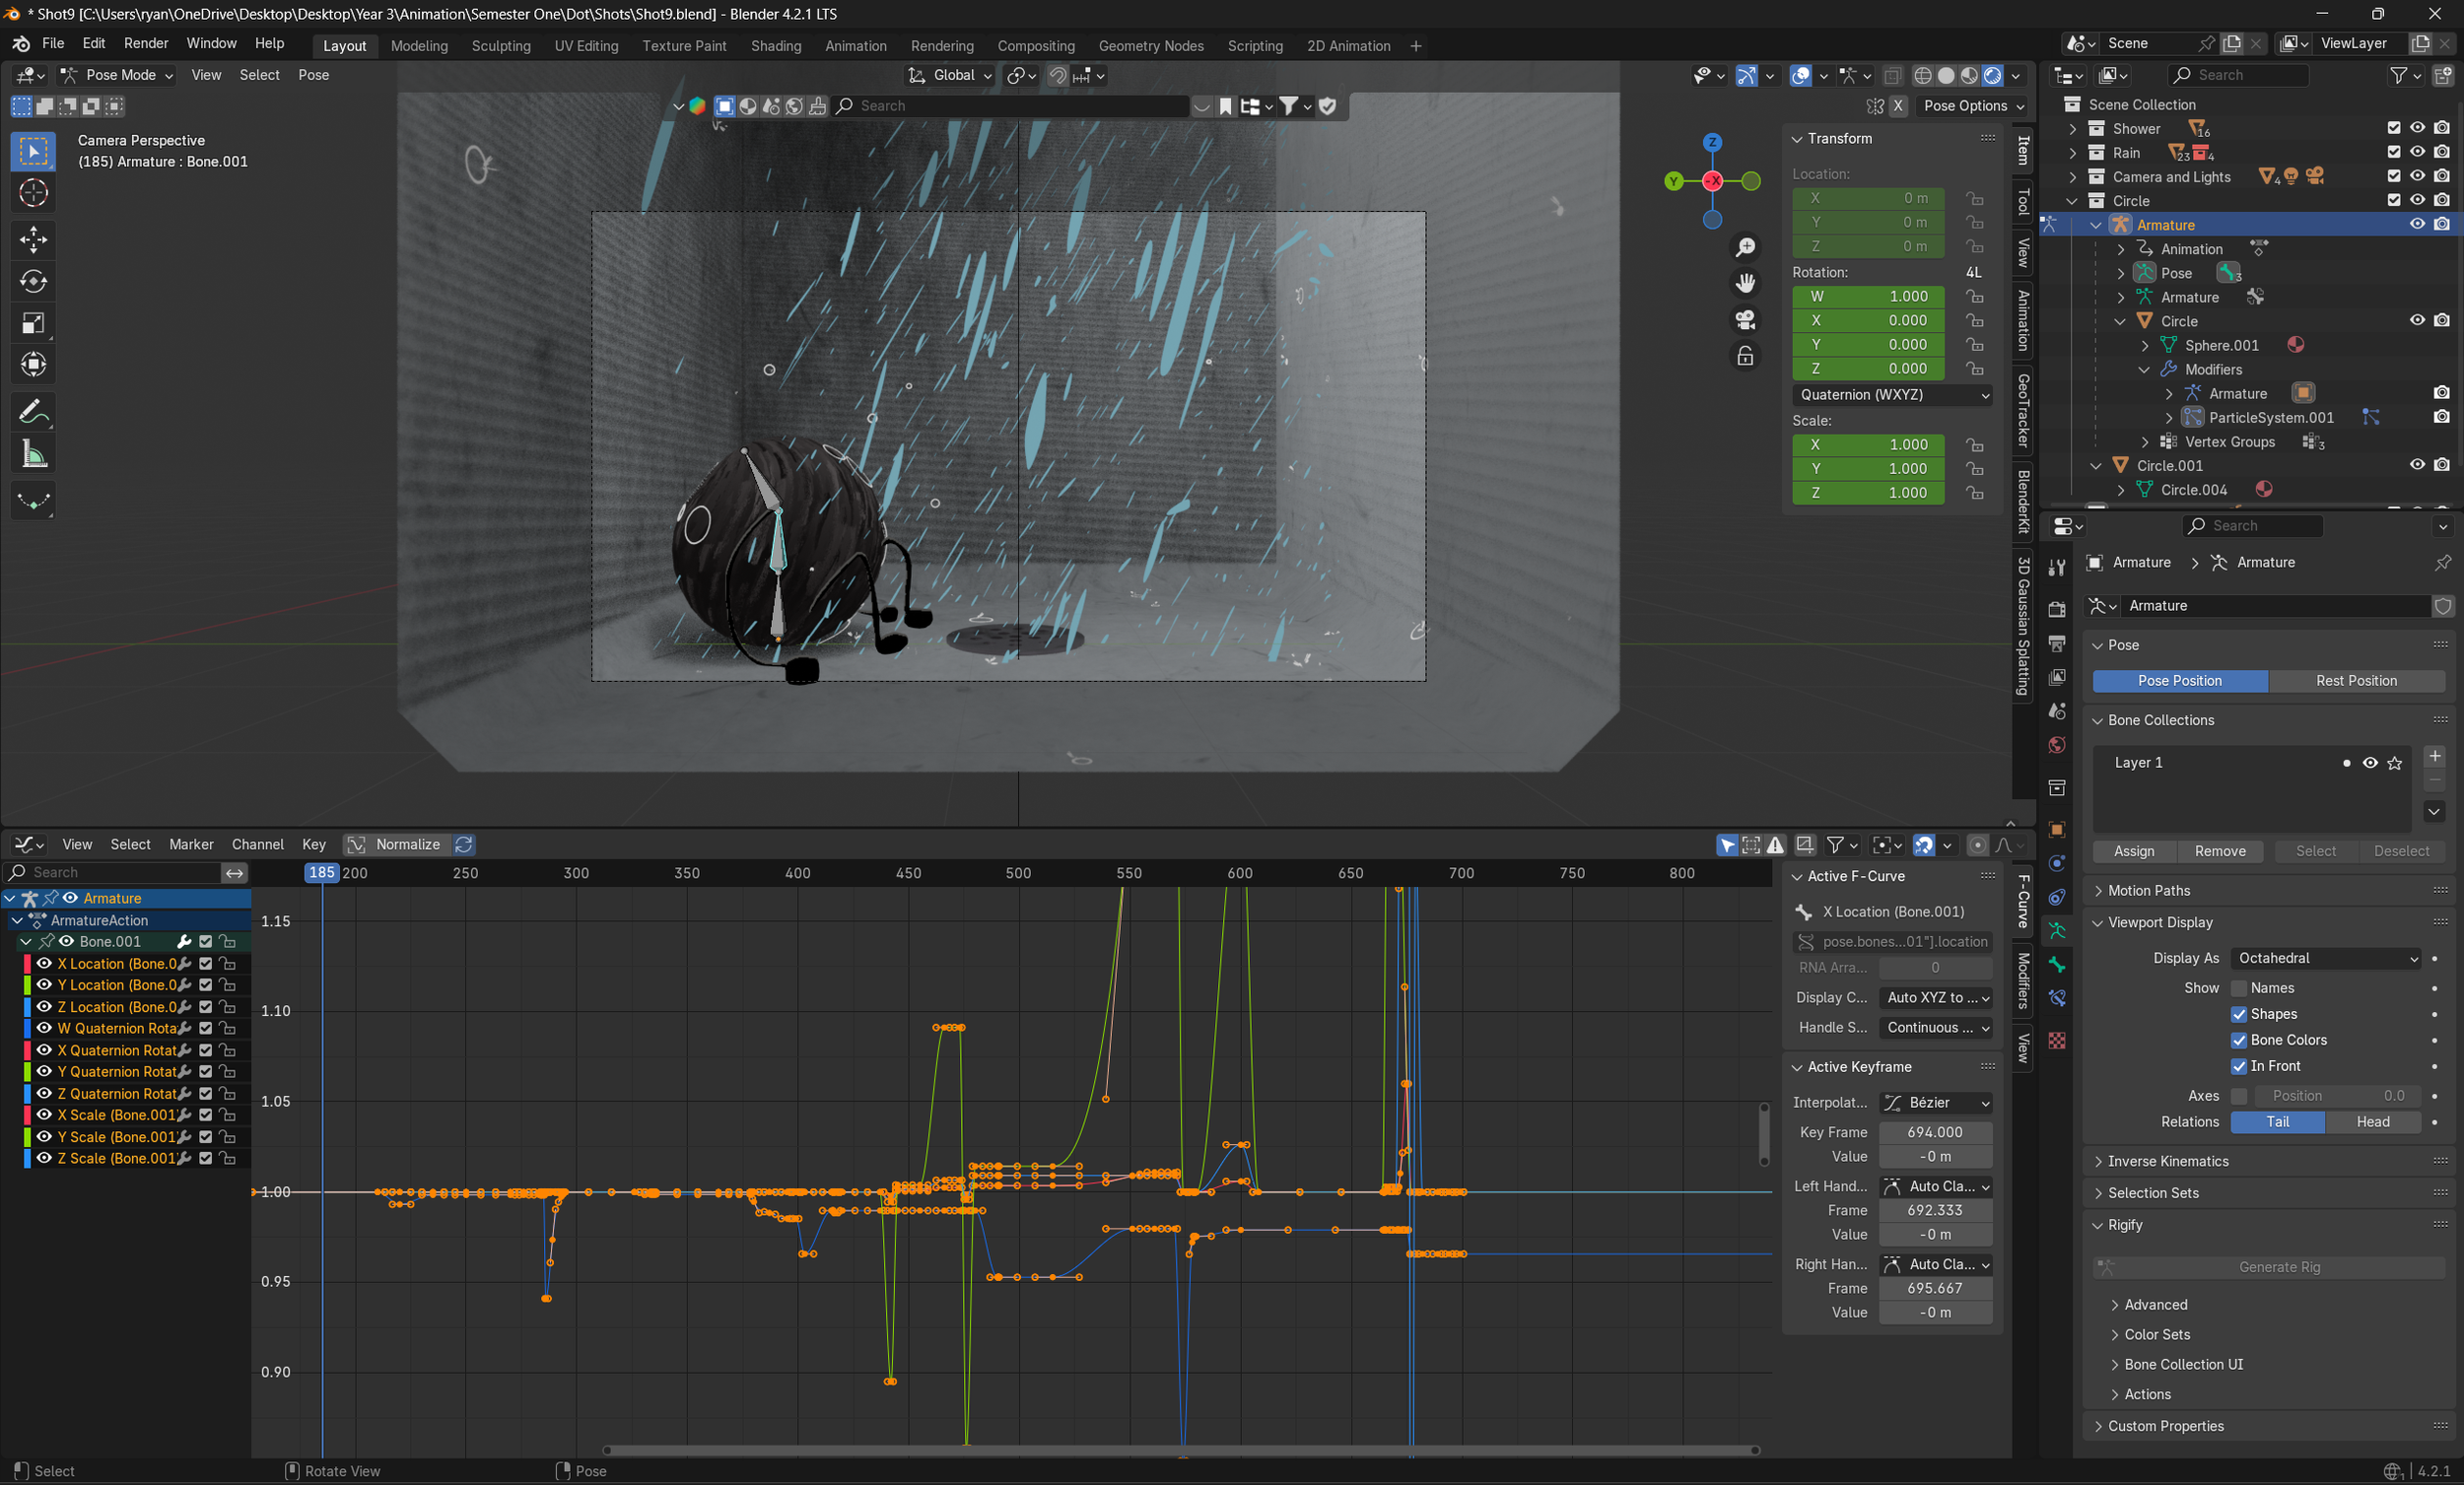Open the Render menu
This screenshot has width=2464, height=1485.
click(x=146, y=44)
